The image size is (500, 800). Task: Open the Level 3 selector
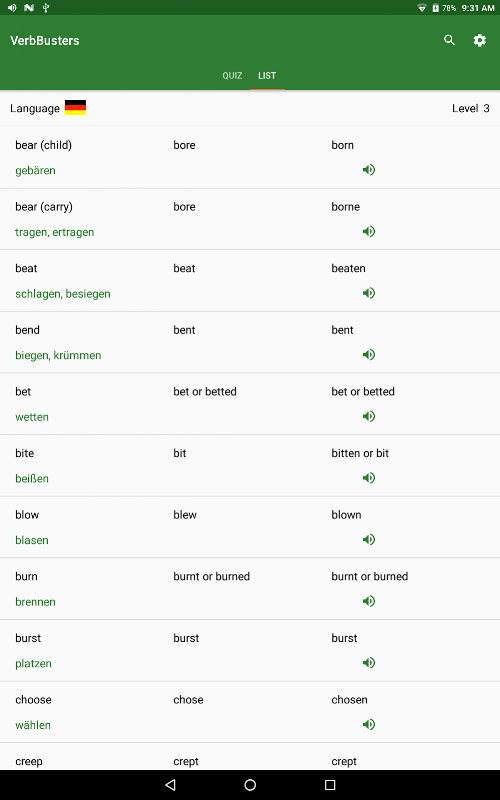470,108
